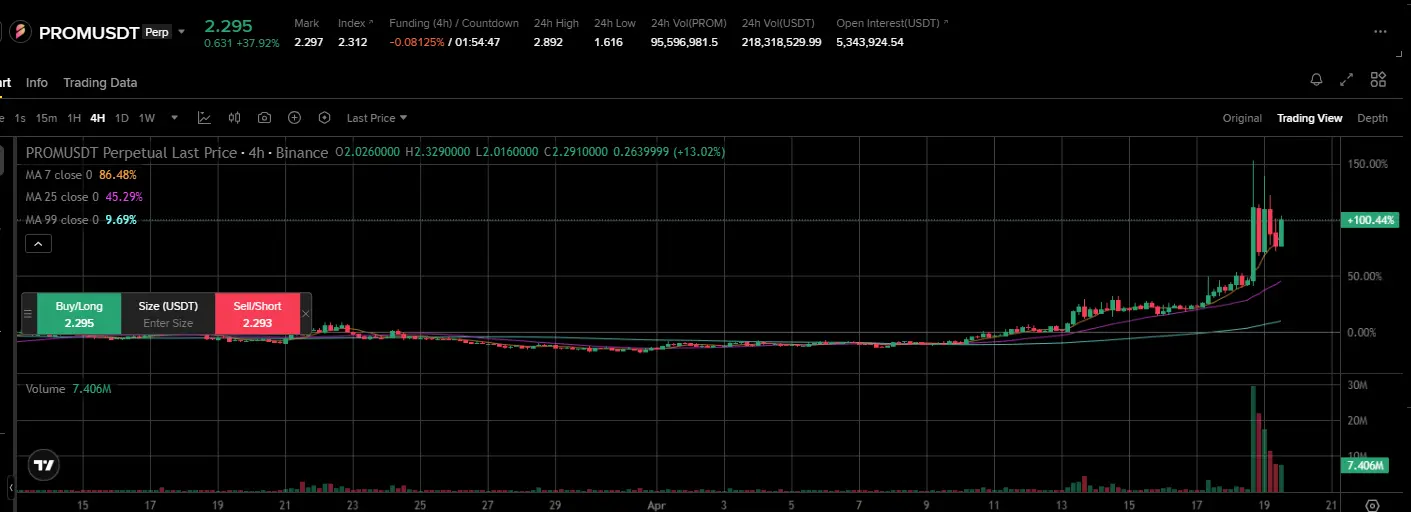The width and height of the screenshot is (1411, 512).
Task: Click the 150.00% price axis label
Action: [1369, 164]
